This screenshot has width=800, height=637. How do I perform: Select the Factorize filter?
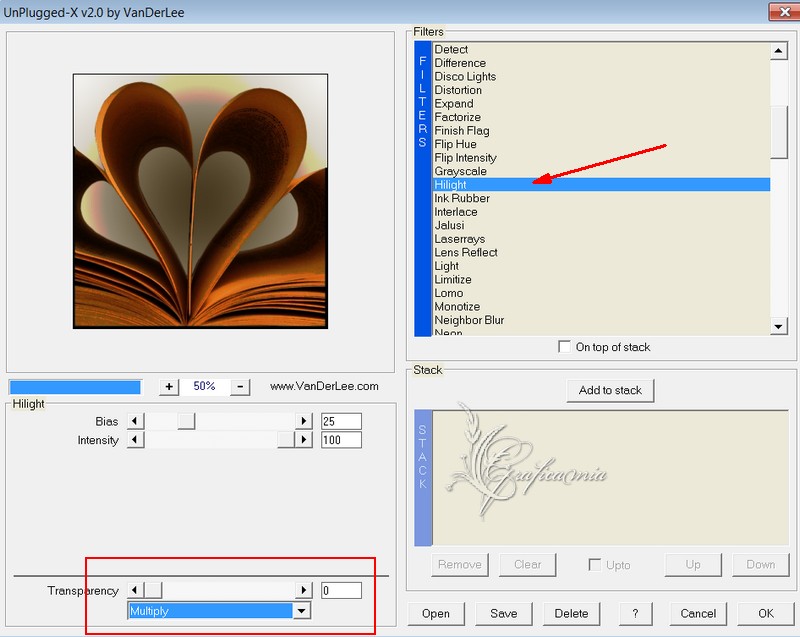601,117
